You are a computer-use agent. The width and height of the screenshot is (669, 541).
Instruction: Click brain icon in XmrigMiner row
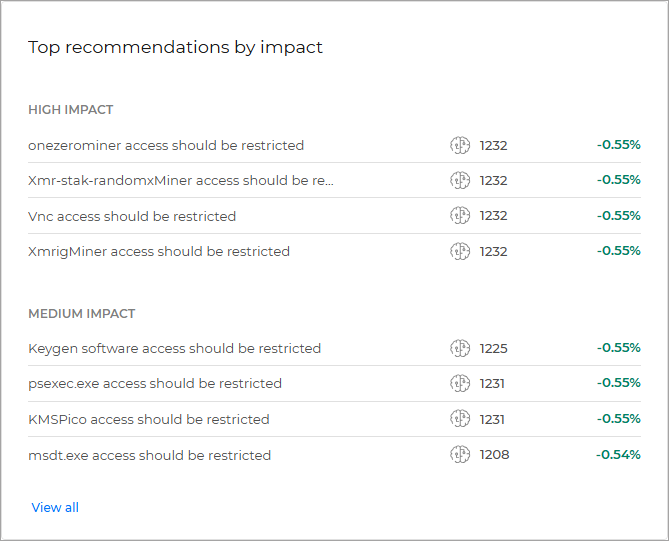pyautogui.click(x=460, y=251)
